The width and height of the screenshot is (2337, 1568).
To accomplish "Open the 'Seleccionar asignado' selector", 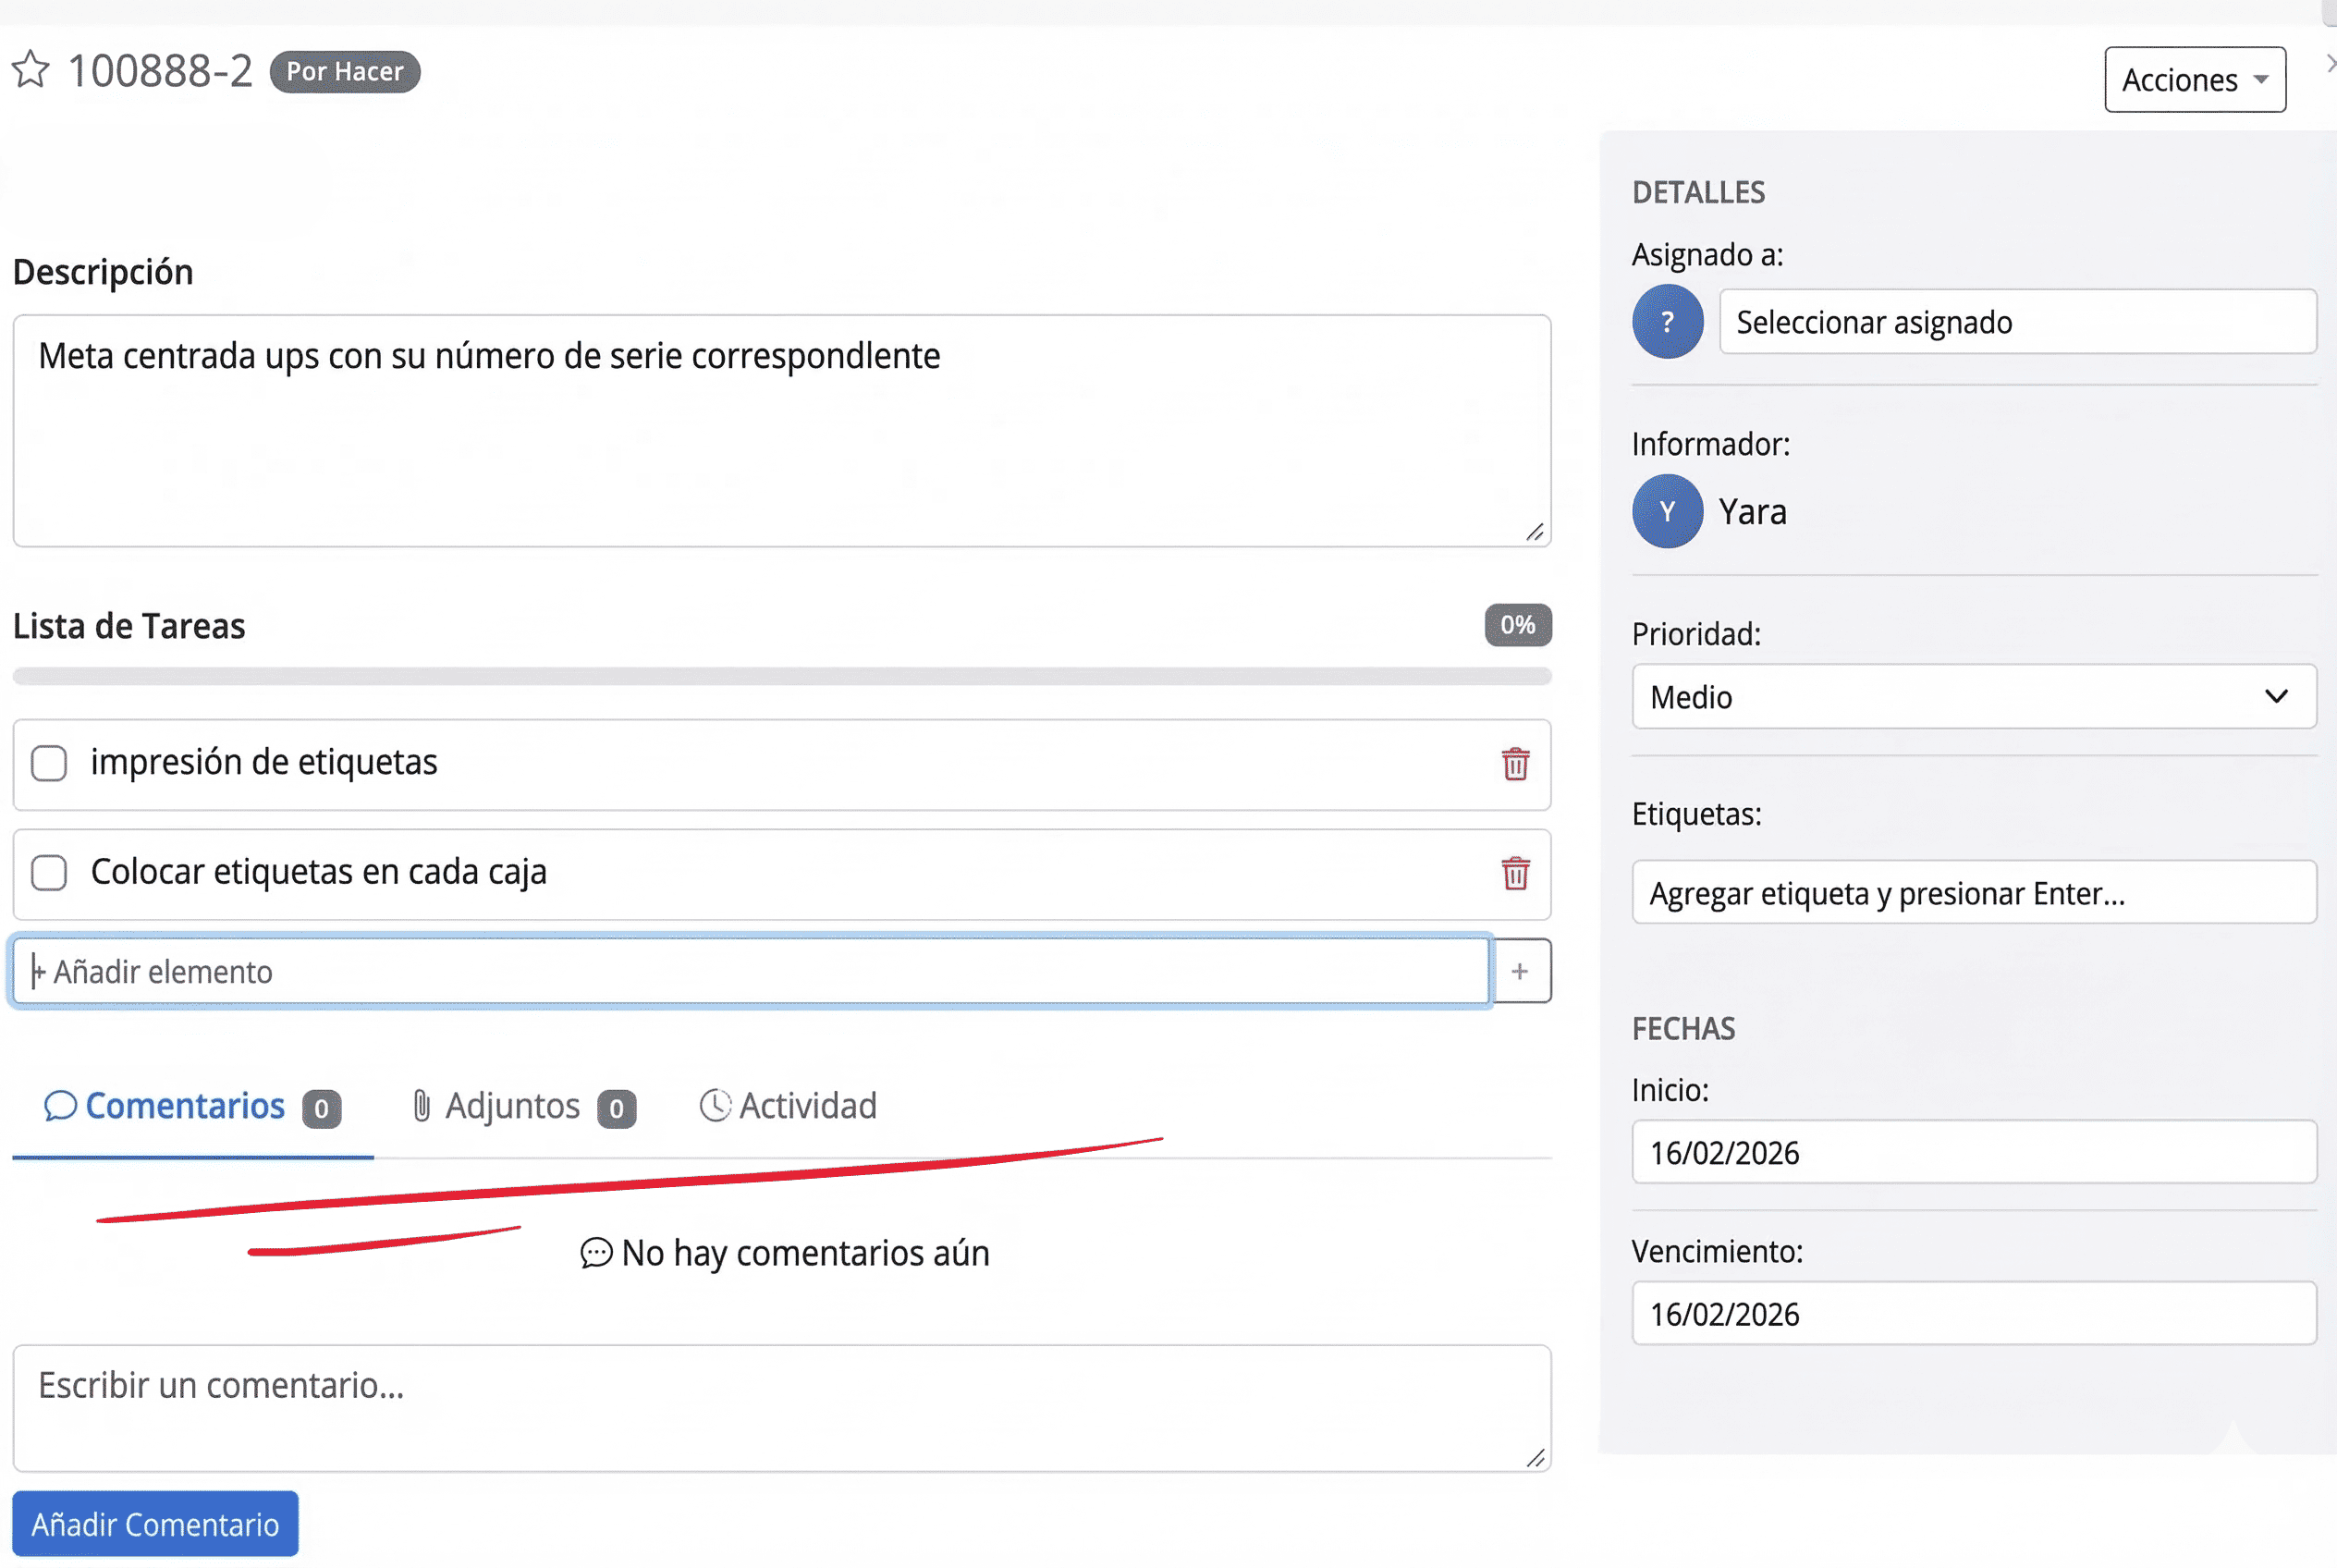I will point(2016,322).
